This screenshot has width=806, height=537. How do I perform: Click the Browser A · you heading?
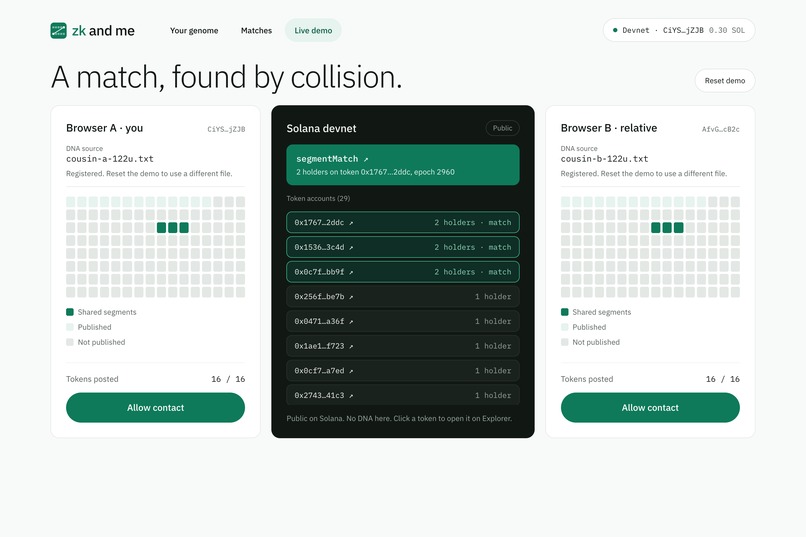point(104,128)
